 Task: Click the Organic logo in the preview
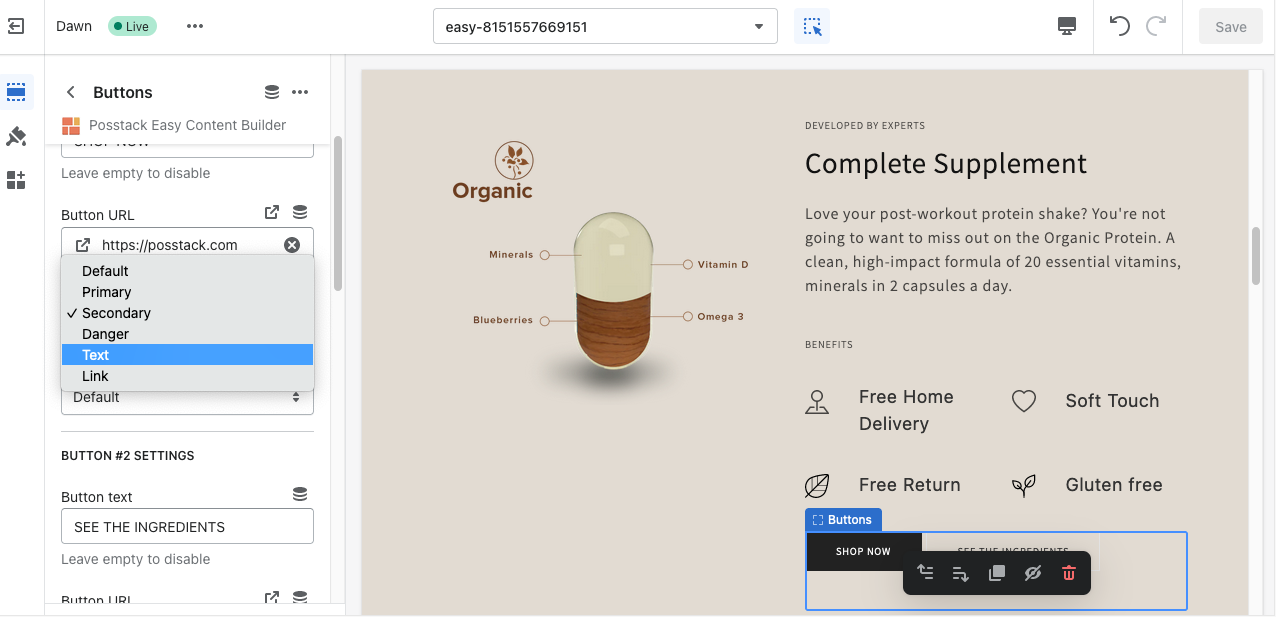pyautogui.click(x=493, y=171)
